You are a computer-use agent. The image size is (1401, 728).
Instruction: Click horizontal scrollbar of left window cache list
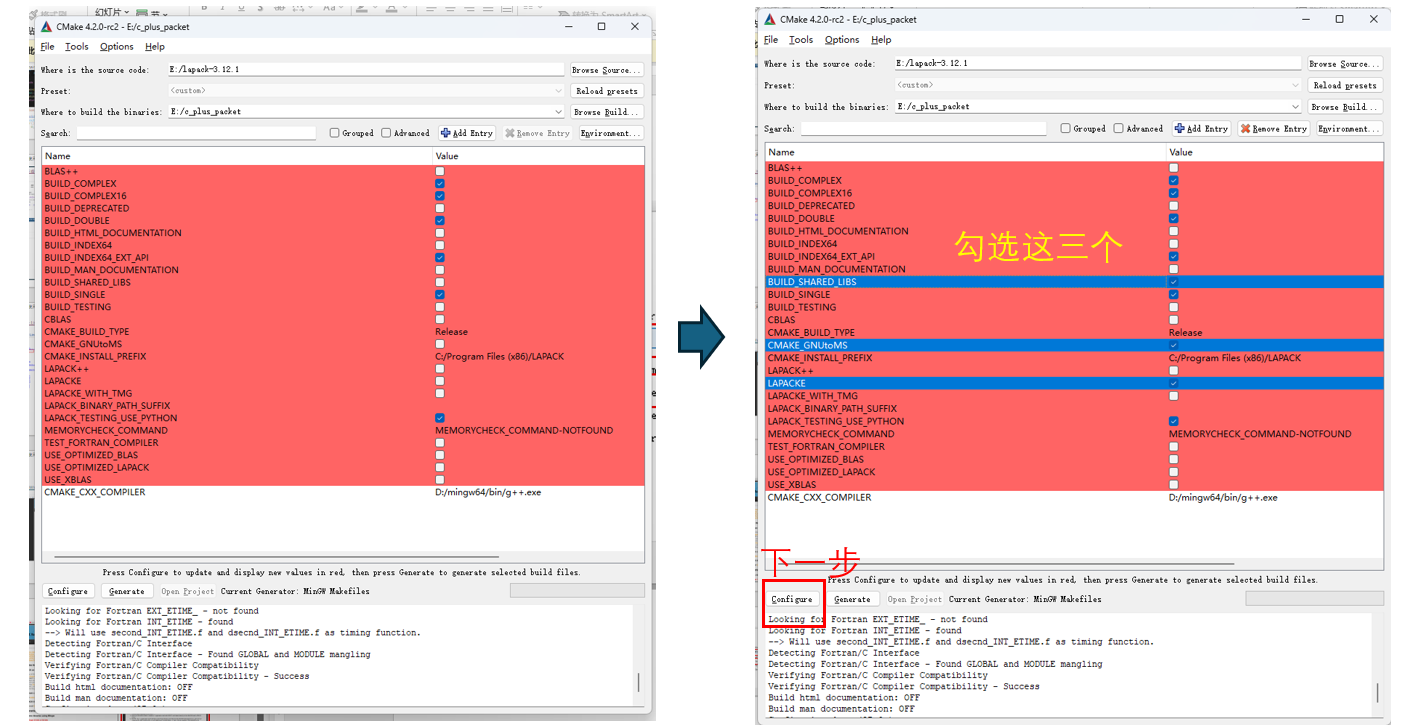tap(277, 558)
